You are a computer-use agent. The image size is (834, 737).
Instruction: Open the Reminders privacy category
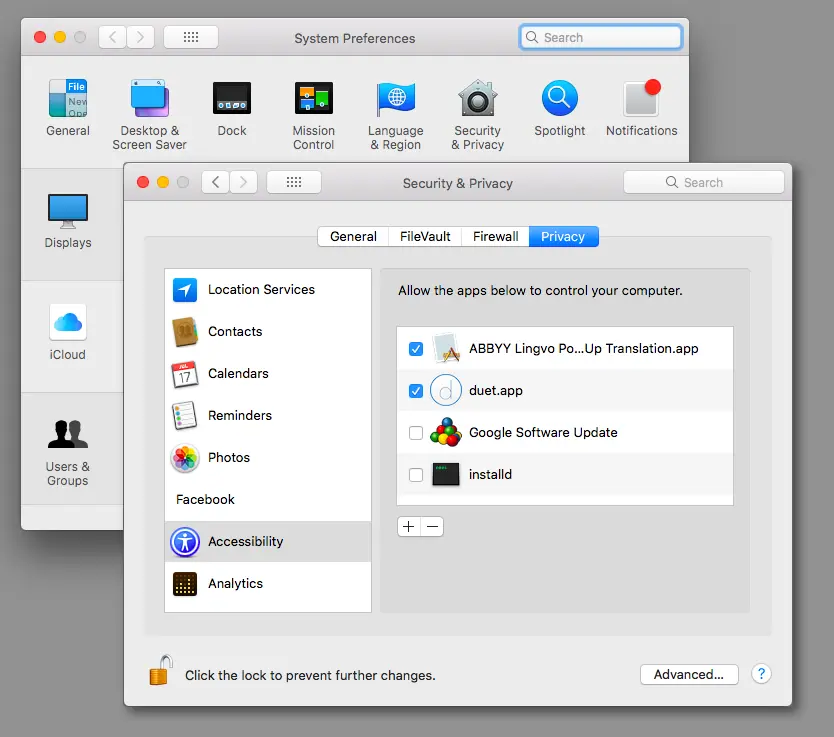click(x=240, y=416)
